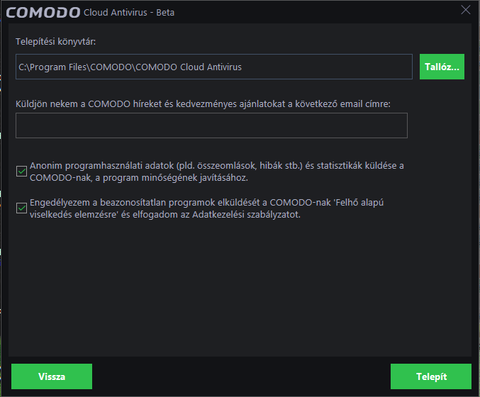The width and height of the screenshot is (480, 397).
Task: Open folder browser with Tallóz button
Action: [x=442, y=67]
